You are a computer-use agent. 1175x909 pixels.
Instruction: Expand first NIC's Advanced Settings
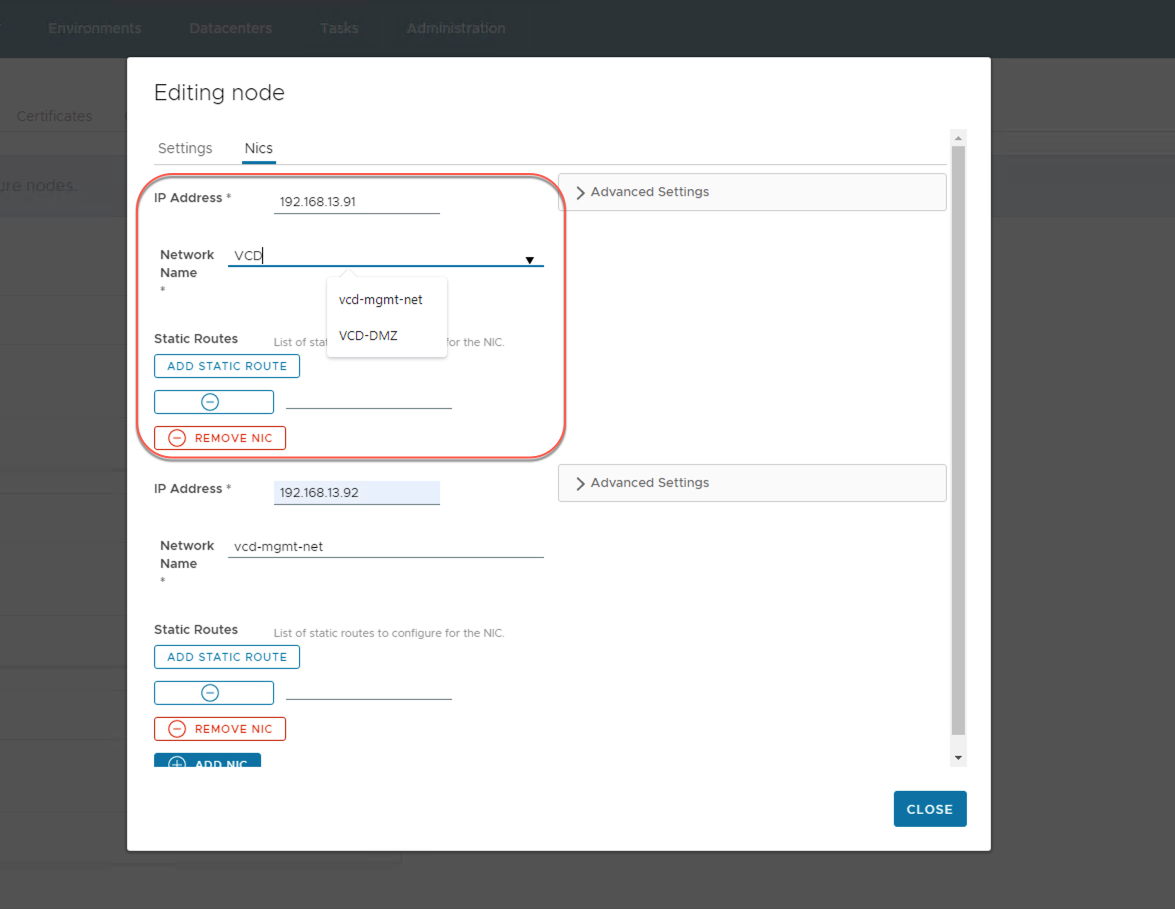(581, 192)
